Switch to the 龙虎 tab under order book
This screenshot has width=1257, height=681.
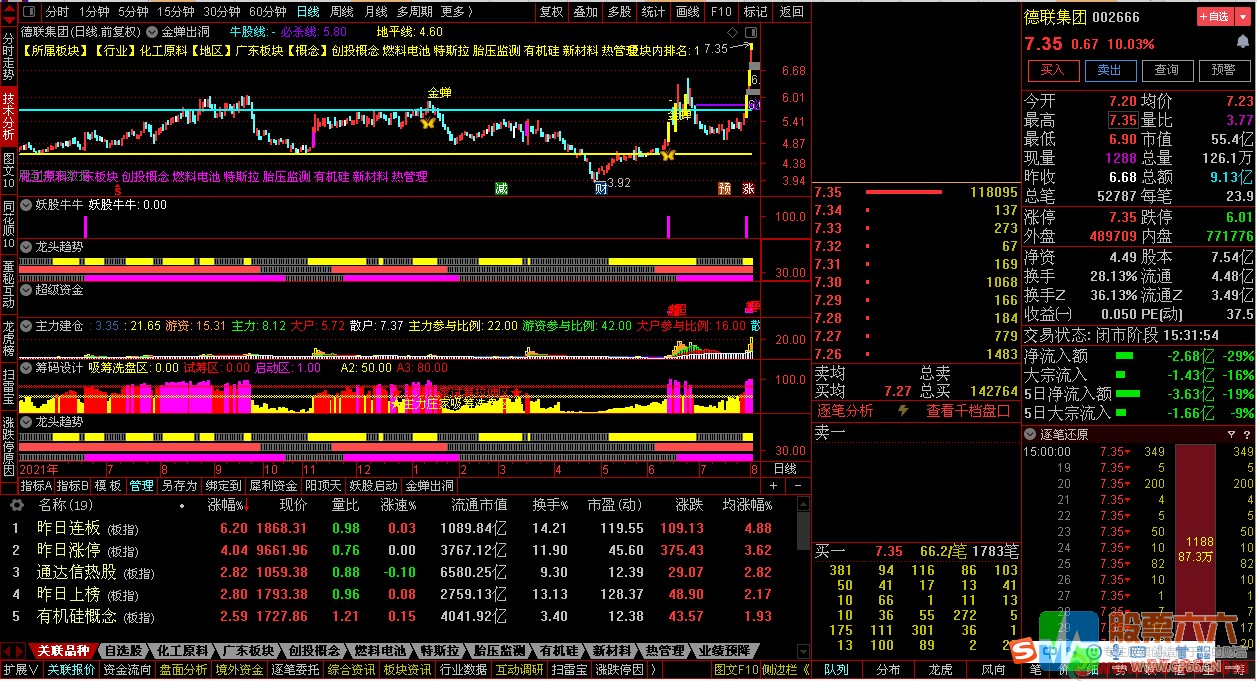click(x=940, y=670)
